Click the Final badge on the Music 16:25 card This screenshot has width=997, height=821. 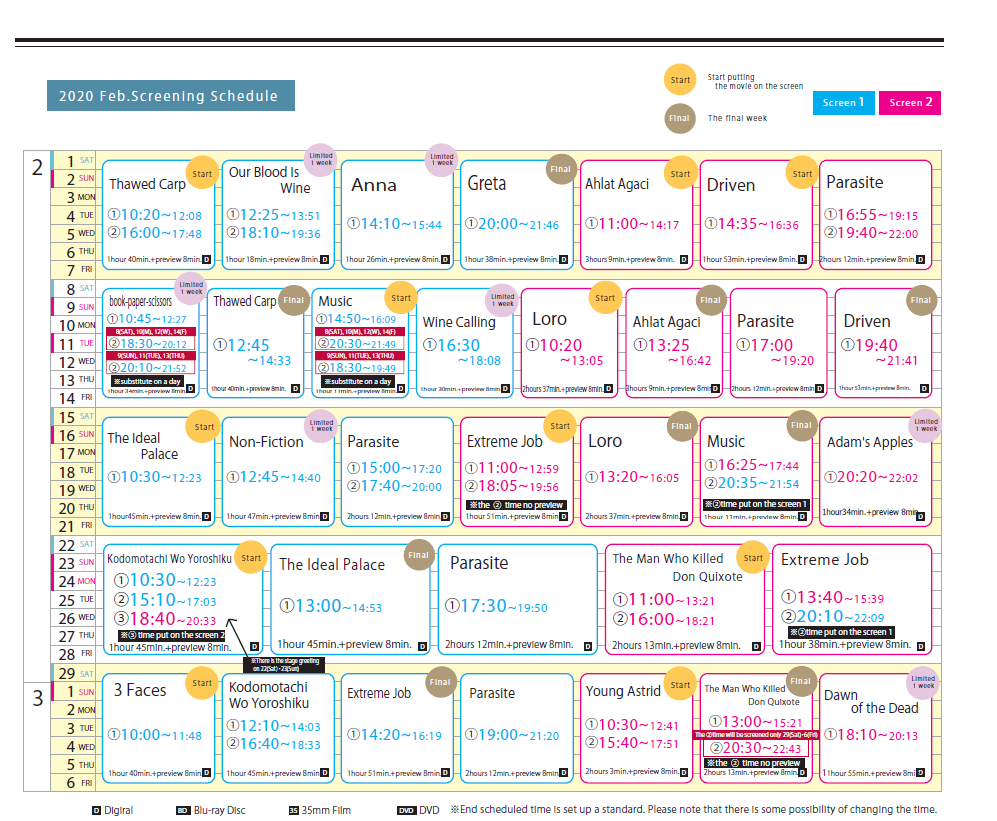(801, 425)
